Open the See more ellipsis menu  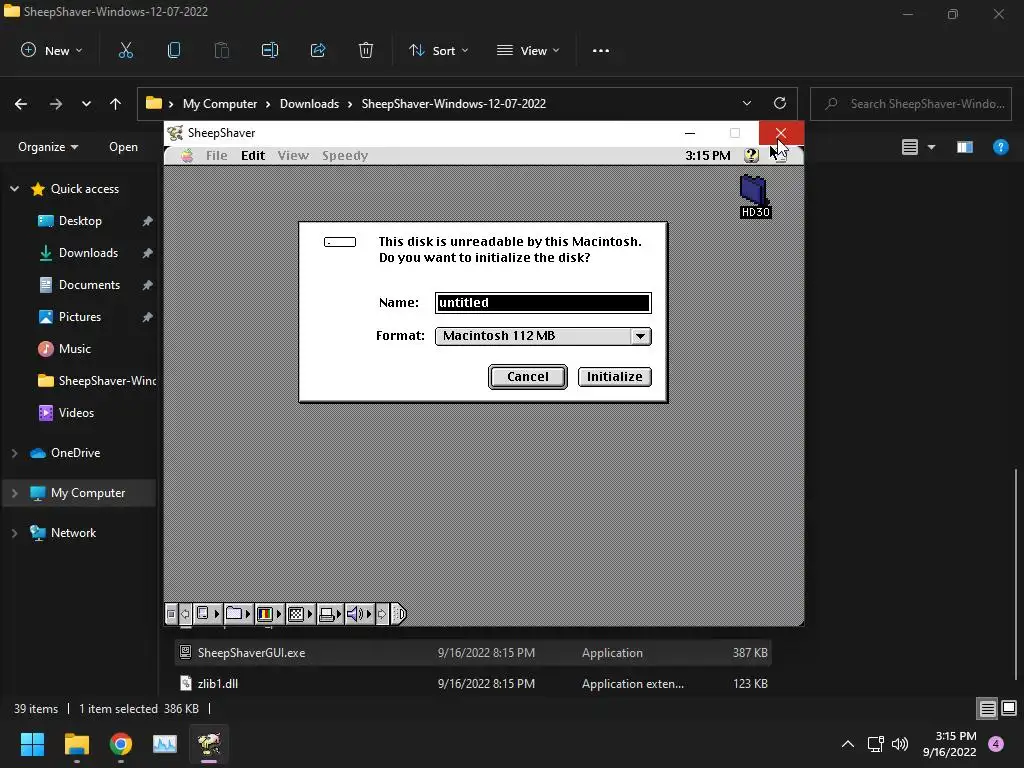coord(601,50)
